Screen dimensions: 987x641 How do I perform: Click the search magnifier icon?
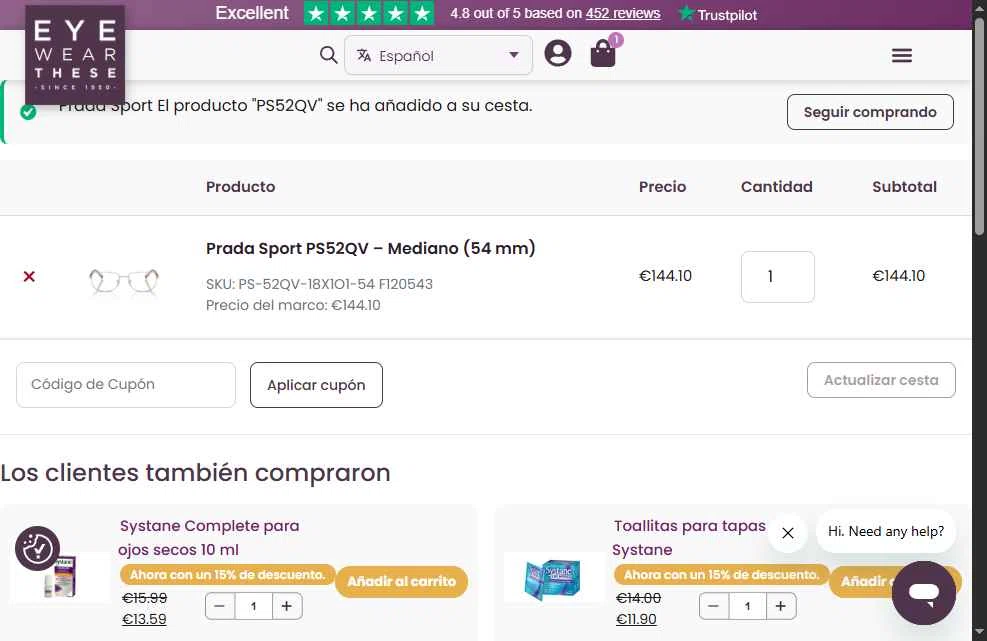click(x=329, y=55)
